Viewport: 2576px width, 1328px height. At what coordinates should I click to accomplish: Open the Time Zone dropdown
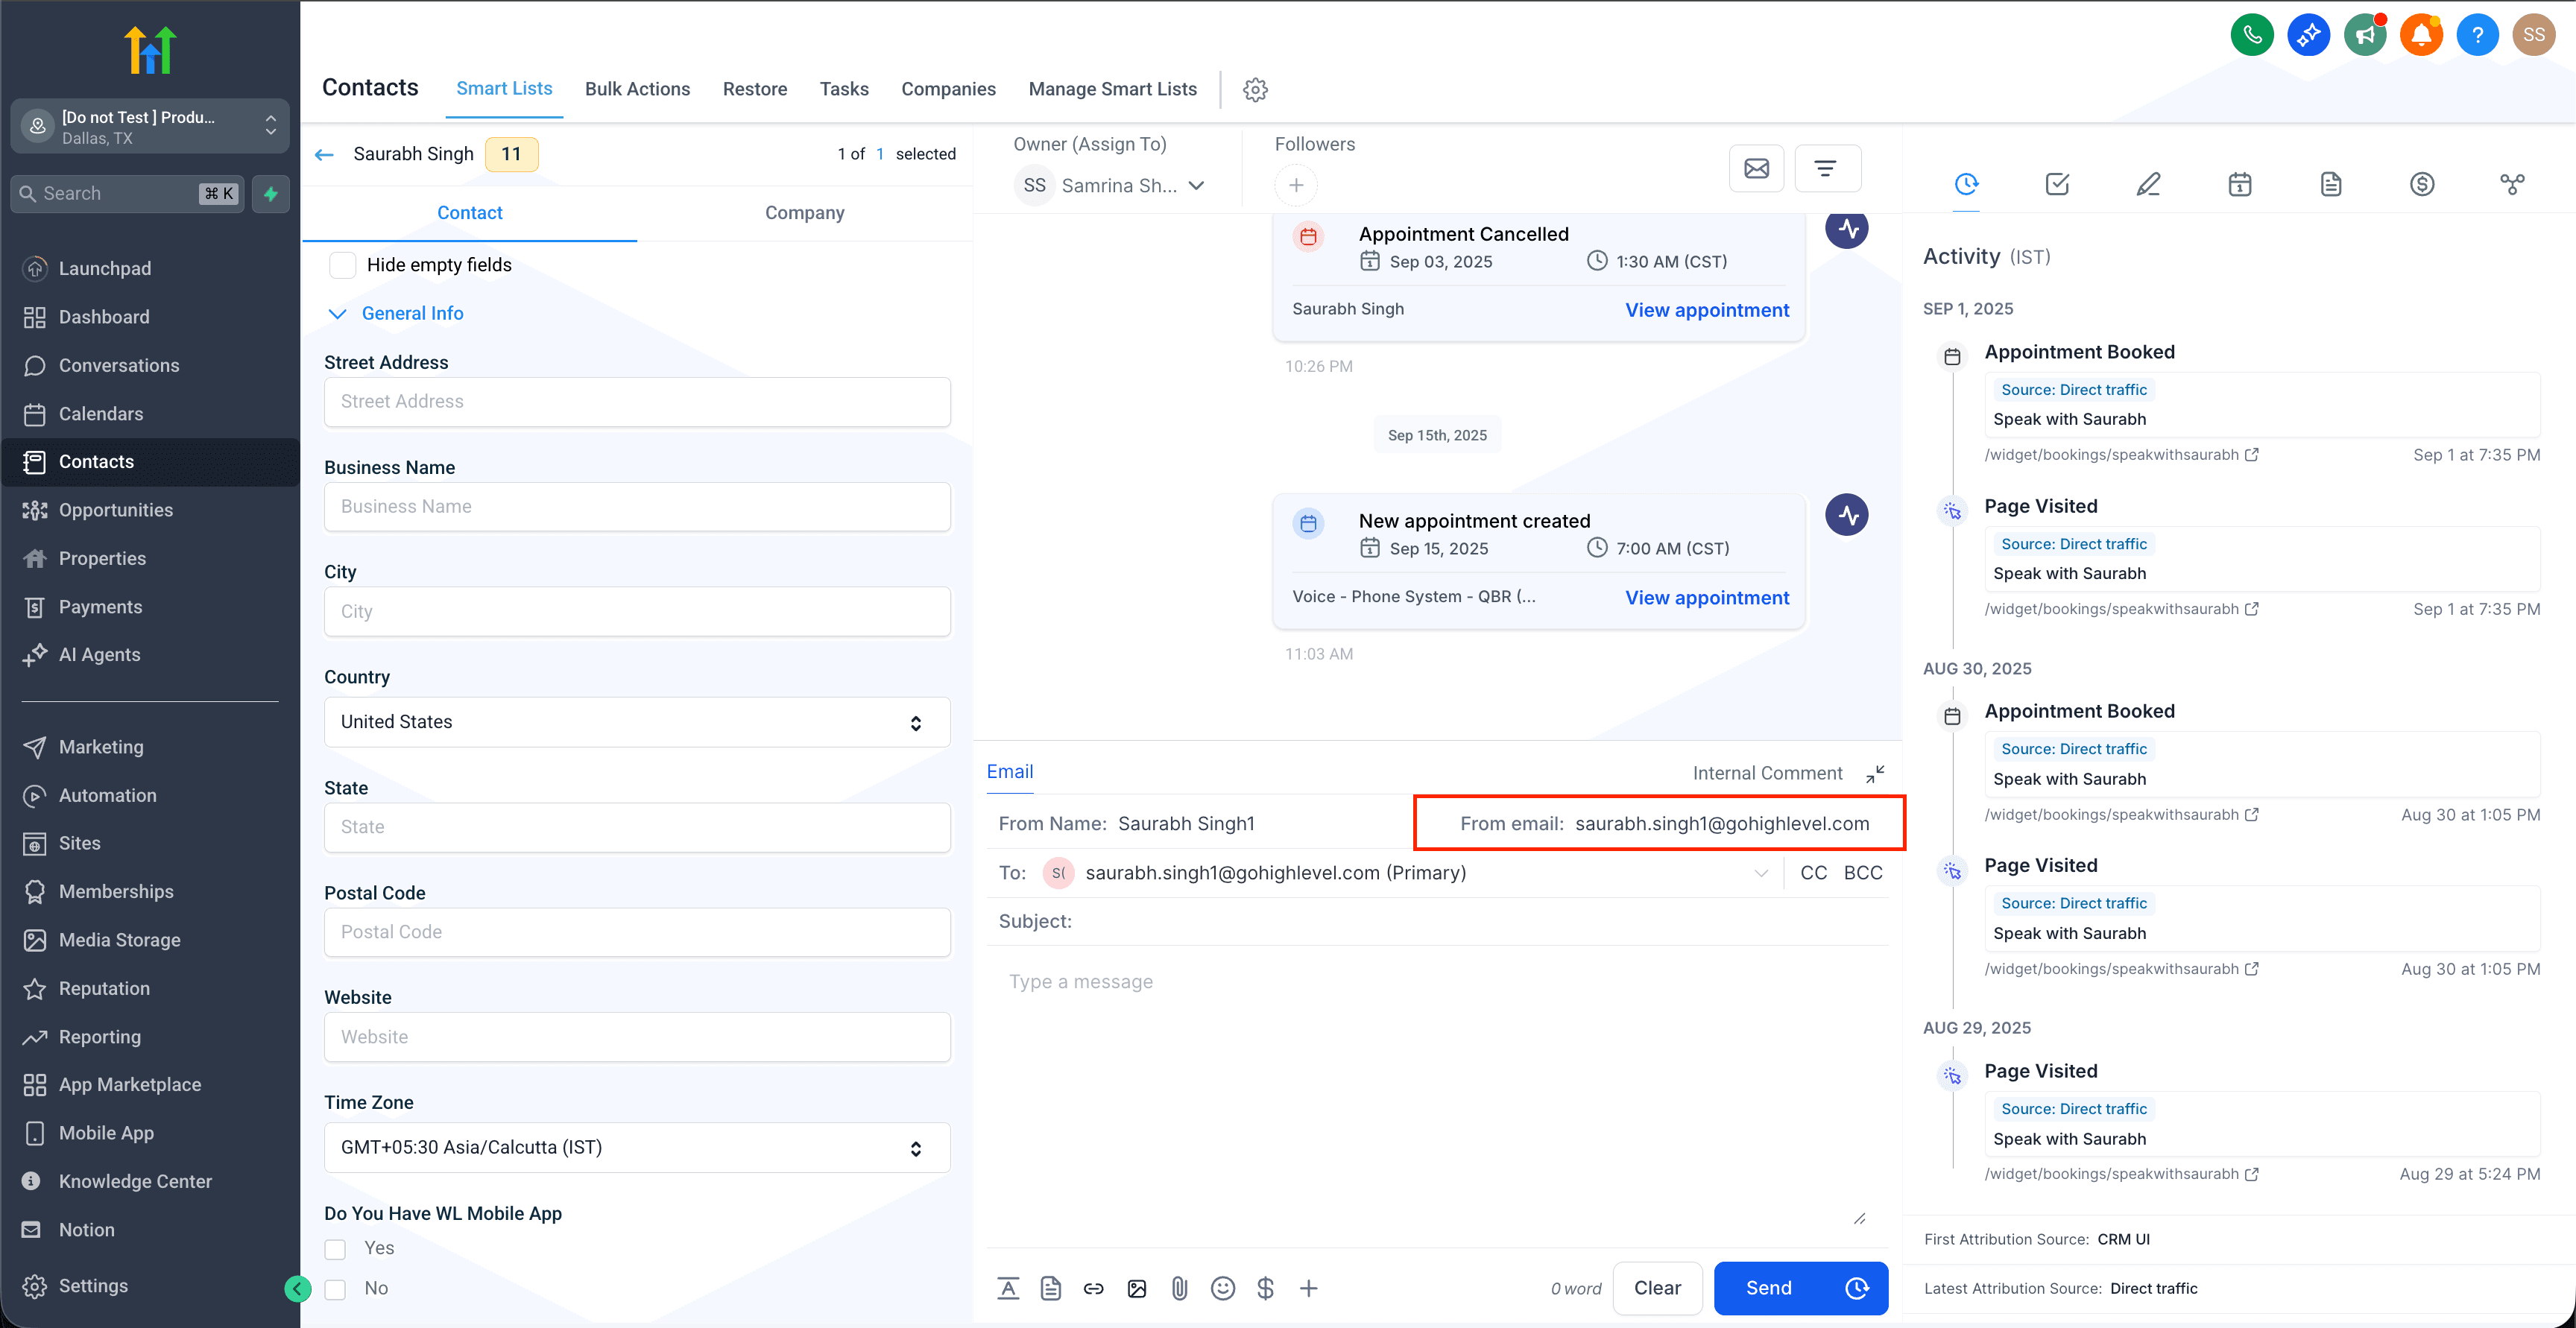point(637,1147)
